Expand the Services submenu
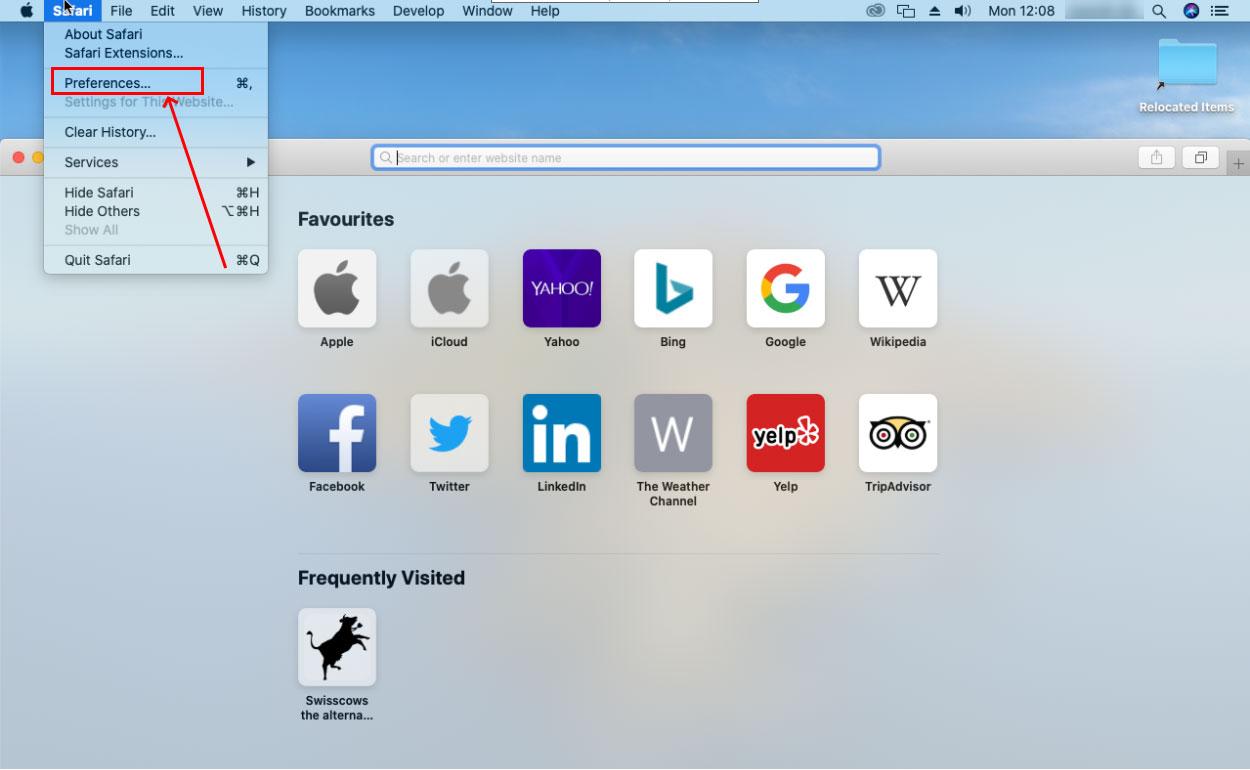This screenshot has height=770, width=1250. pyautogui.click(x=156, y=162)
